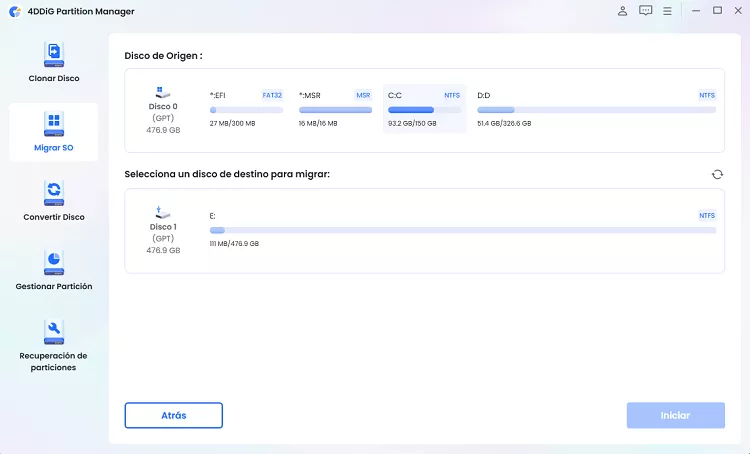The width and height of the screenshot is (750, 454).
Task: Close the Partition Manager window
Action: (738, 11)
